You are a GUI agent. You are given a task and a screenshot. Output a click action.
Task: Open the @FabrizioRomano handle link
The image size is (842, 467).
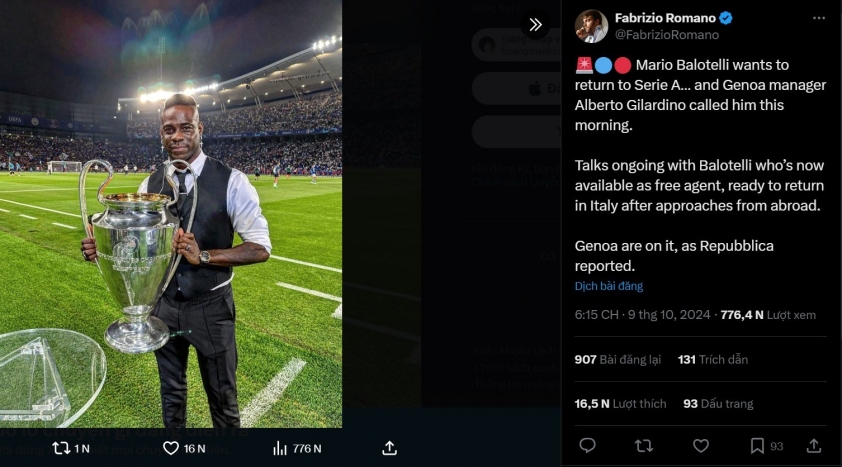coord(666,35)
